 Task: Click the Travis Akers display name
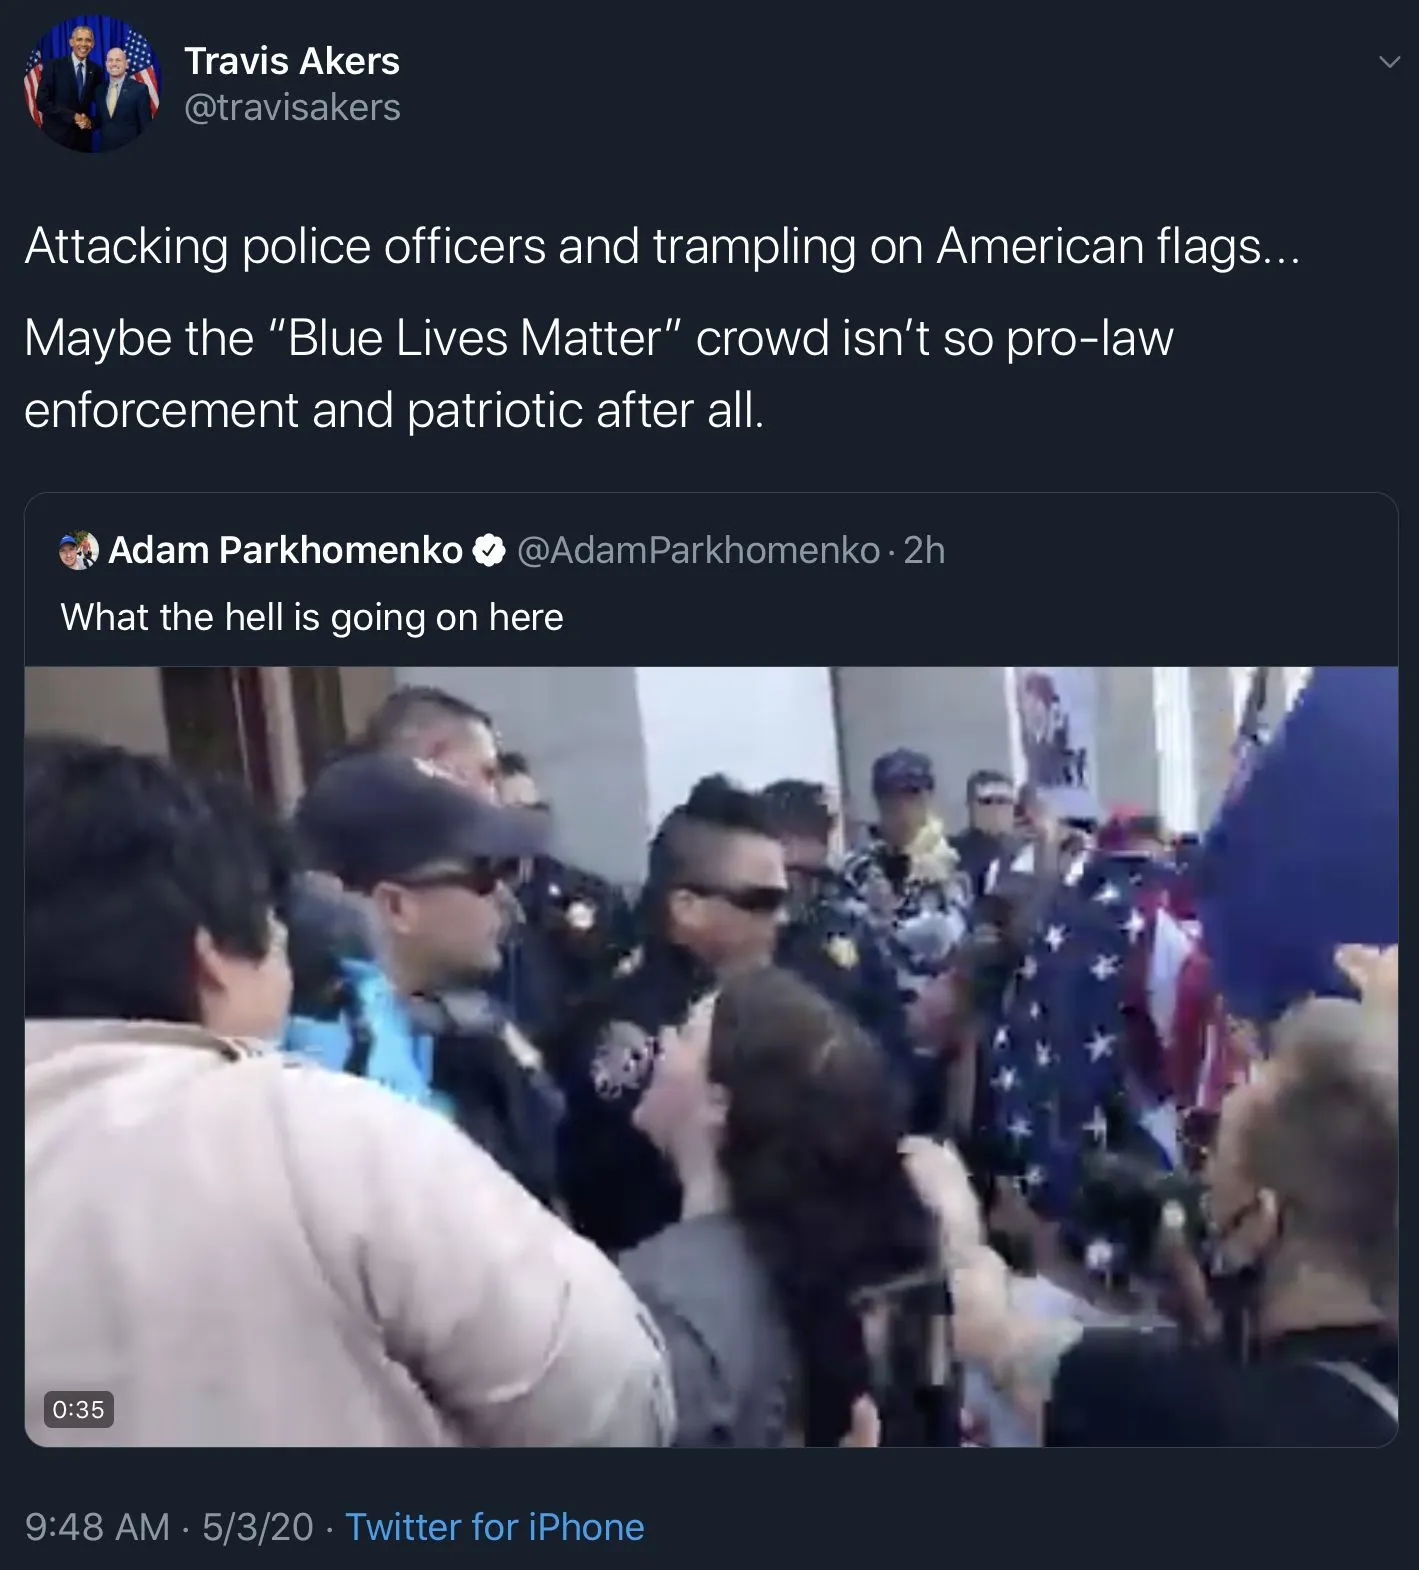click(292, 61)
